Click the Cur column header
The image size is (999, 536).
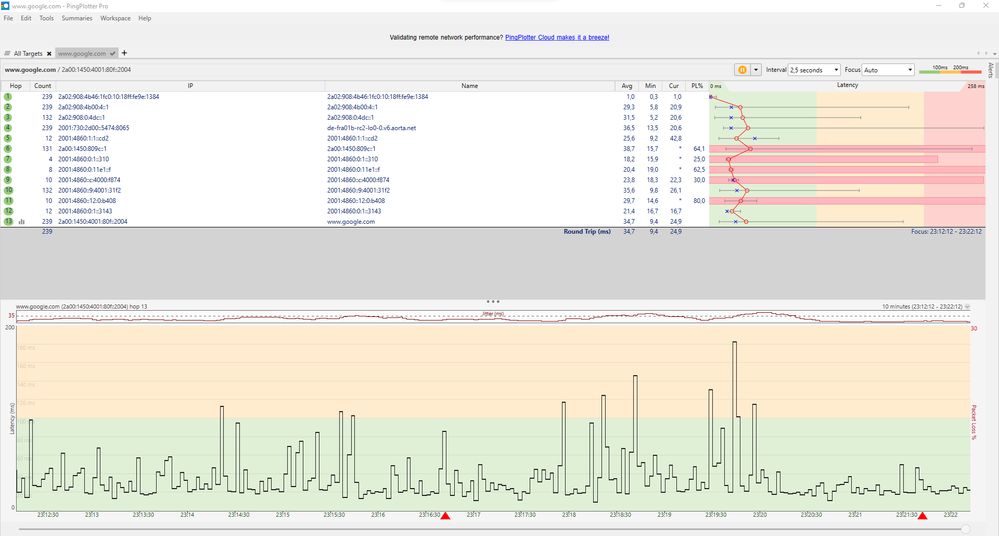pyautogui.click(x=673, y=86)
